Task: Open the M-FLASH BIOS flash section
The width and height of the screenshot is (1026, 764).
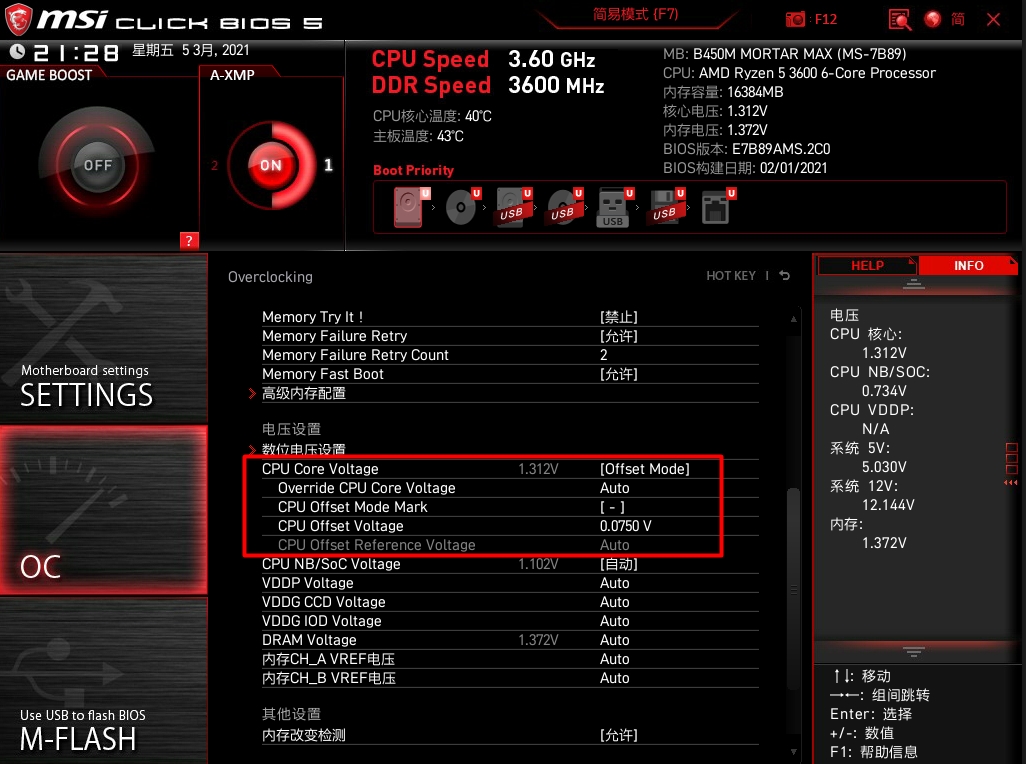Action: coord(104,680)
